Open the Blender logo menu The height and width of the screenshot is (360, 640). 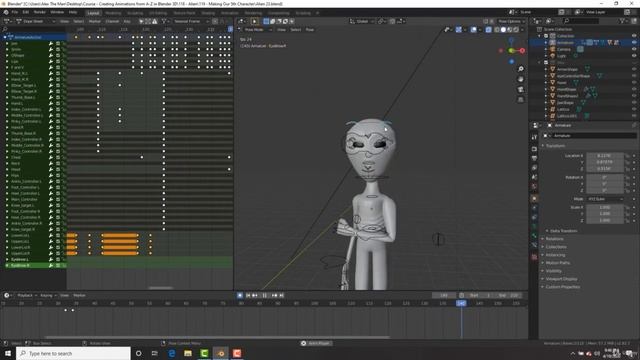6,13
